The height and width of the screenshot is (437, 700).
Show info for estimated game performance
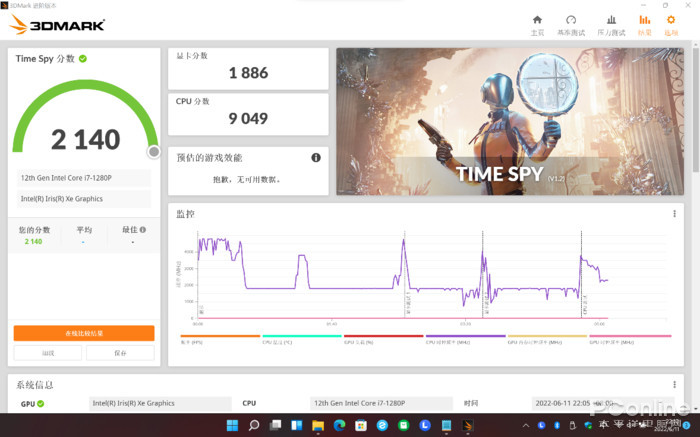[316, 158]
